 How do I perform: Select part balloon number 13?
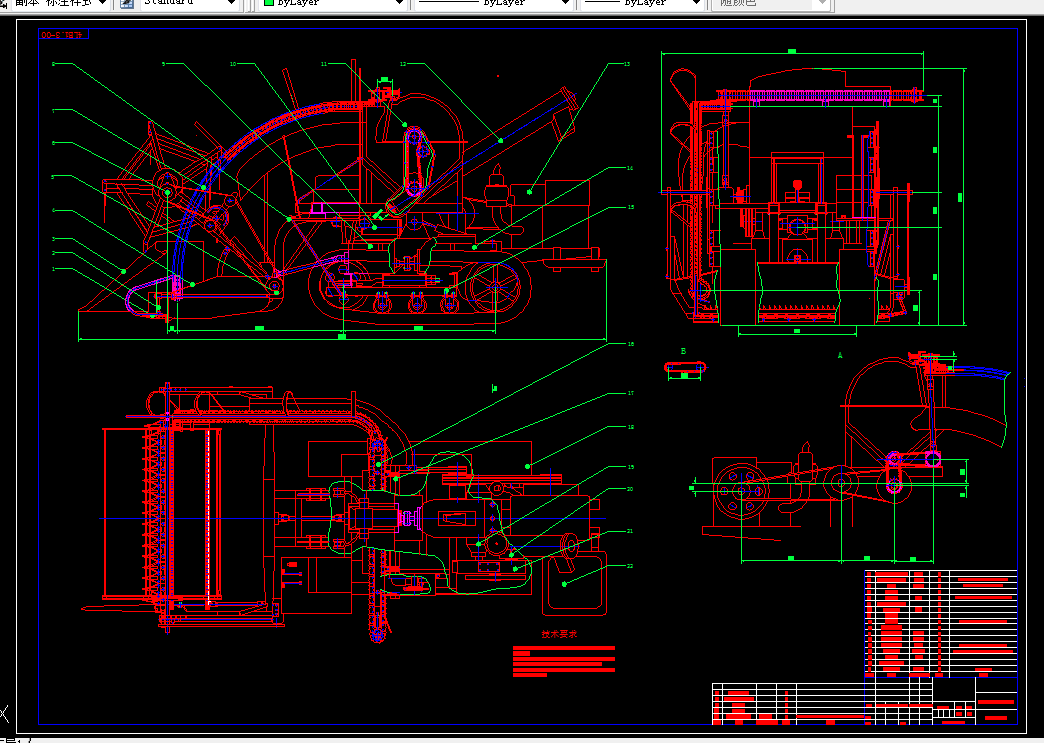627,64
